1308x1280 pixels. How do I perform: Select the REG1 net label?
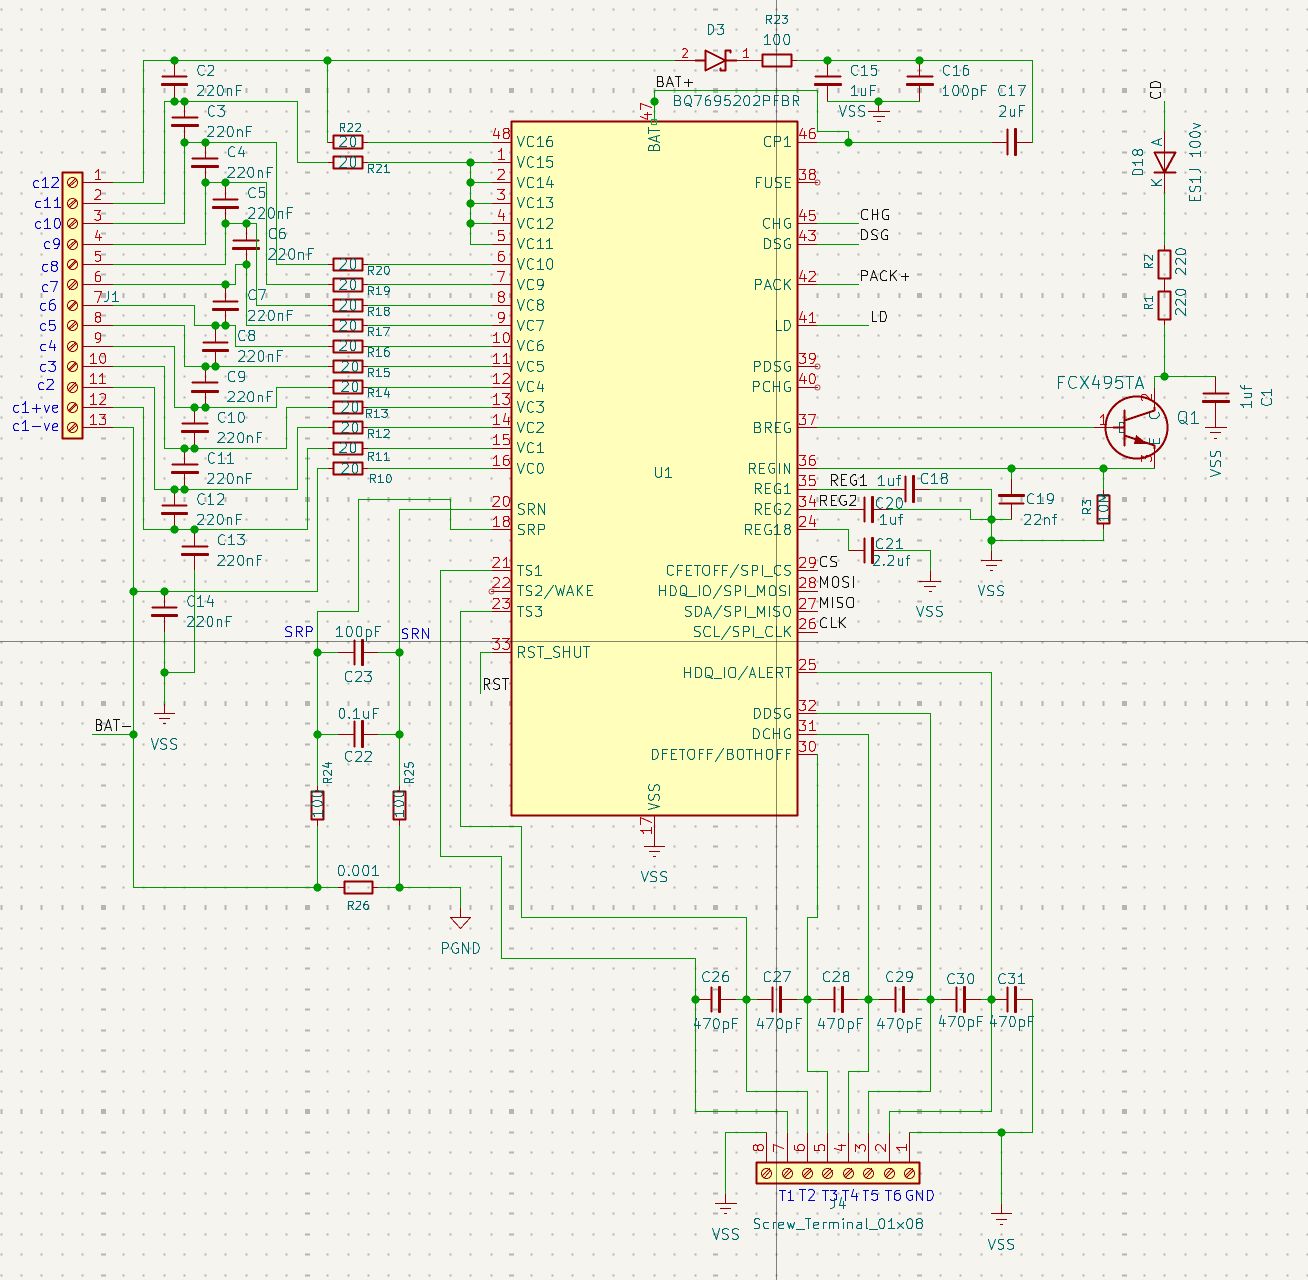(x=848, y=481)
